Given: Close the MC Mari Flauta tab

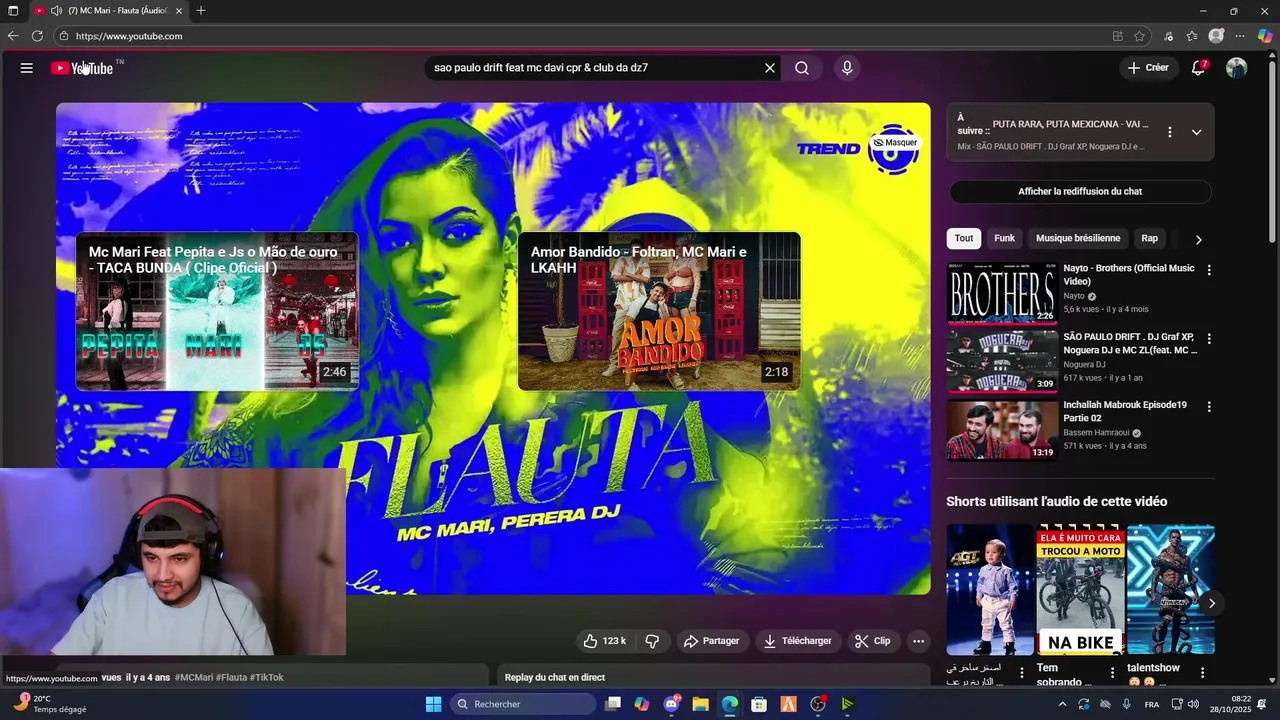Looking at the screenshot, I should 179,11.
